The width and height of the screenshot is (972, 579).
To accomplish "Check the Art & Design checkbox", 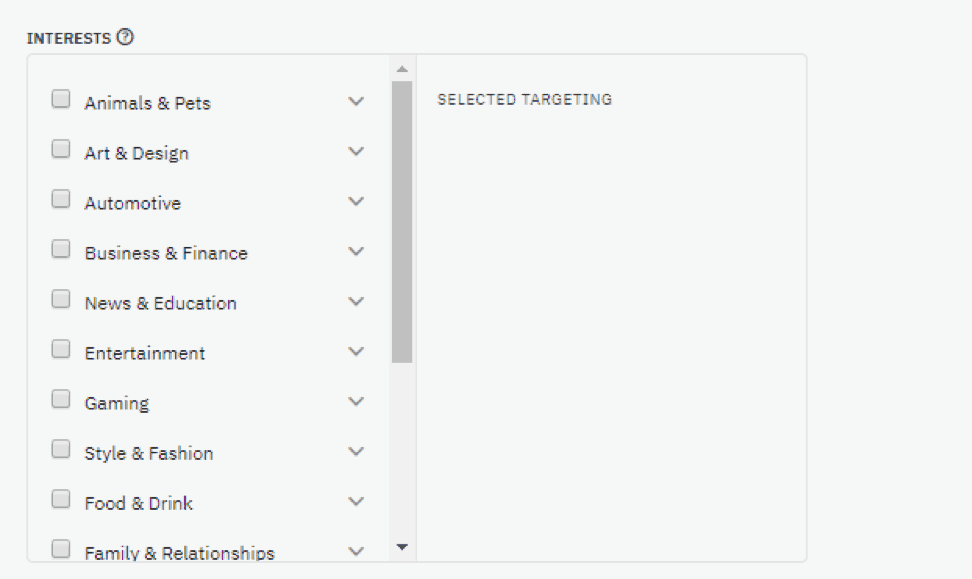I will (61, 149).
